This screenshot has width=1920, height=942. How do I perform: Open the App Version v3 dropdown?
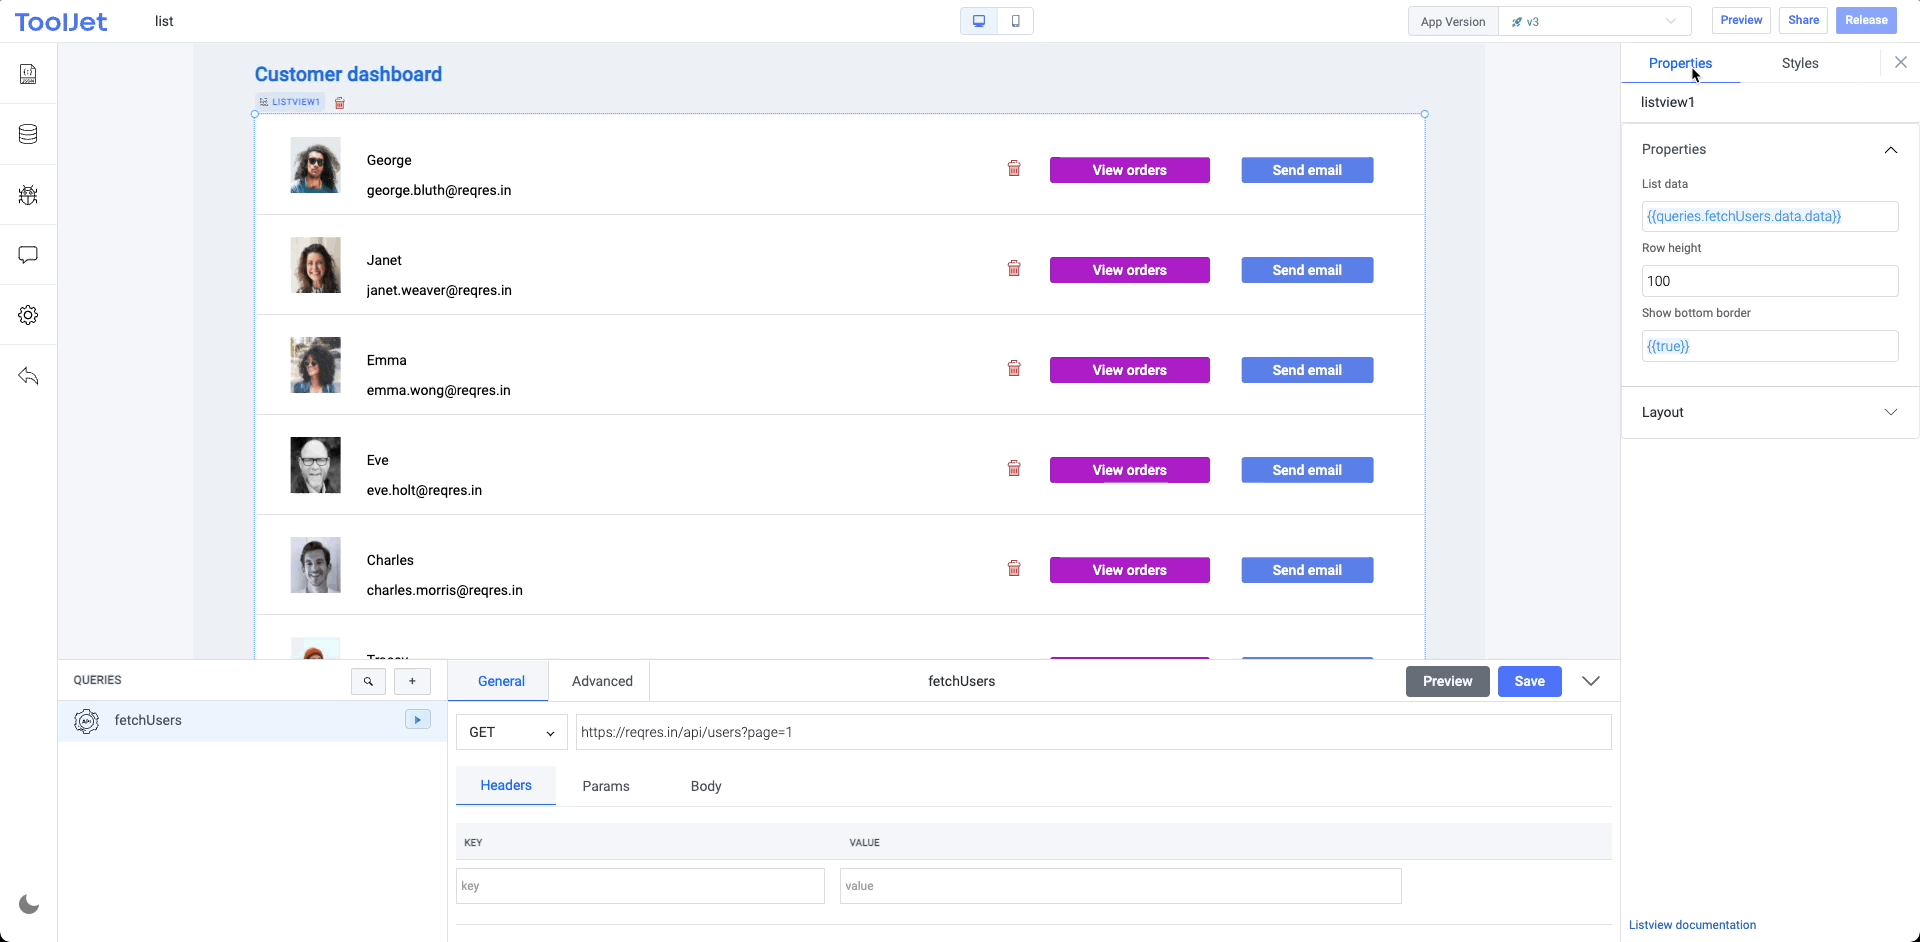pos(1594,21)
